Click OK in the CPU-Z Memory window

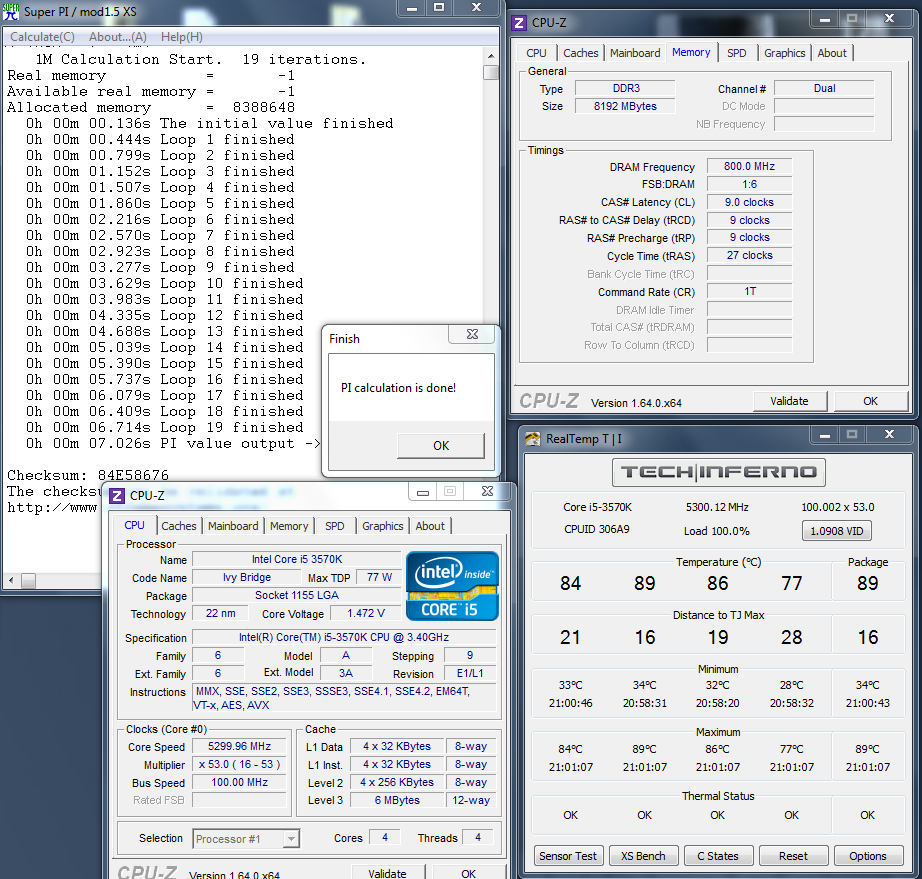[x=870, y=401]
